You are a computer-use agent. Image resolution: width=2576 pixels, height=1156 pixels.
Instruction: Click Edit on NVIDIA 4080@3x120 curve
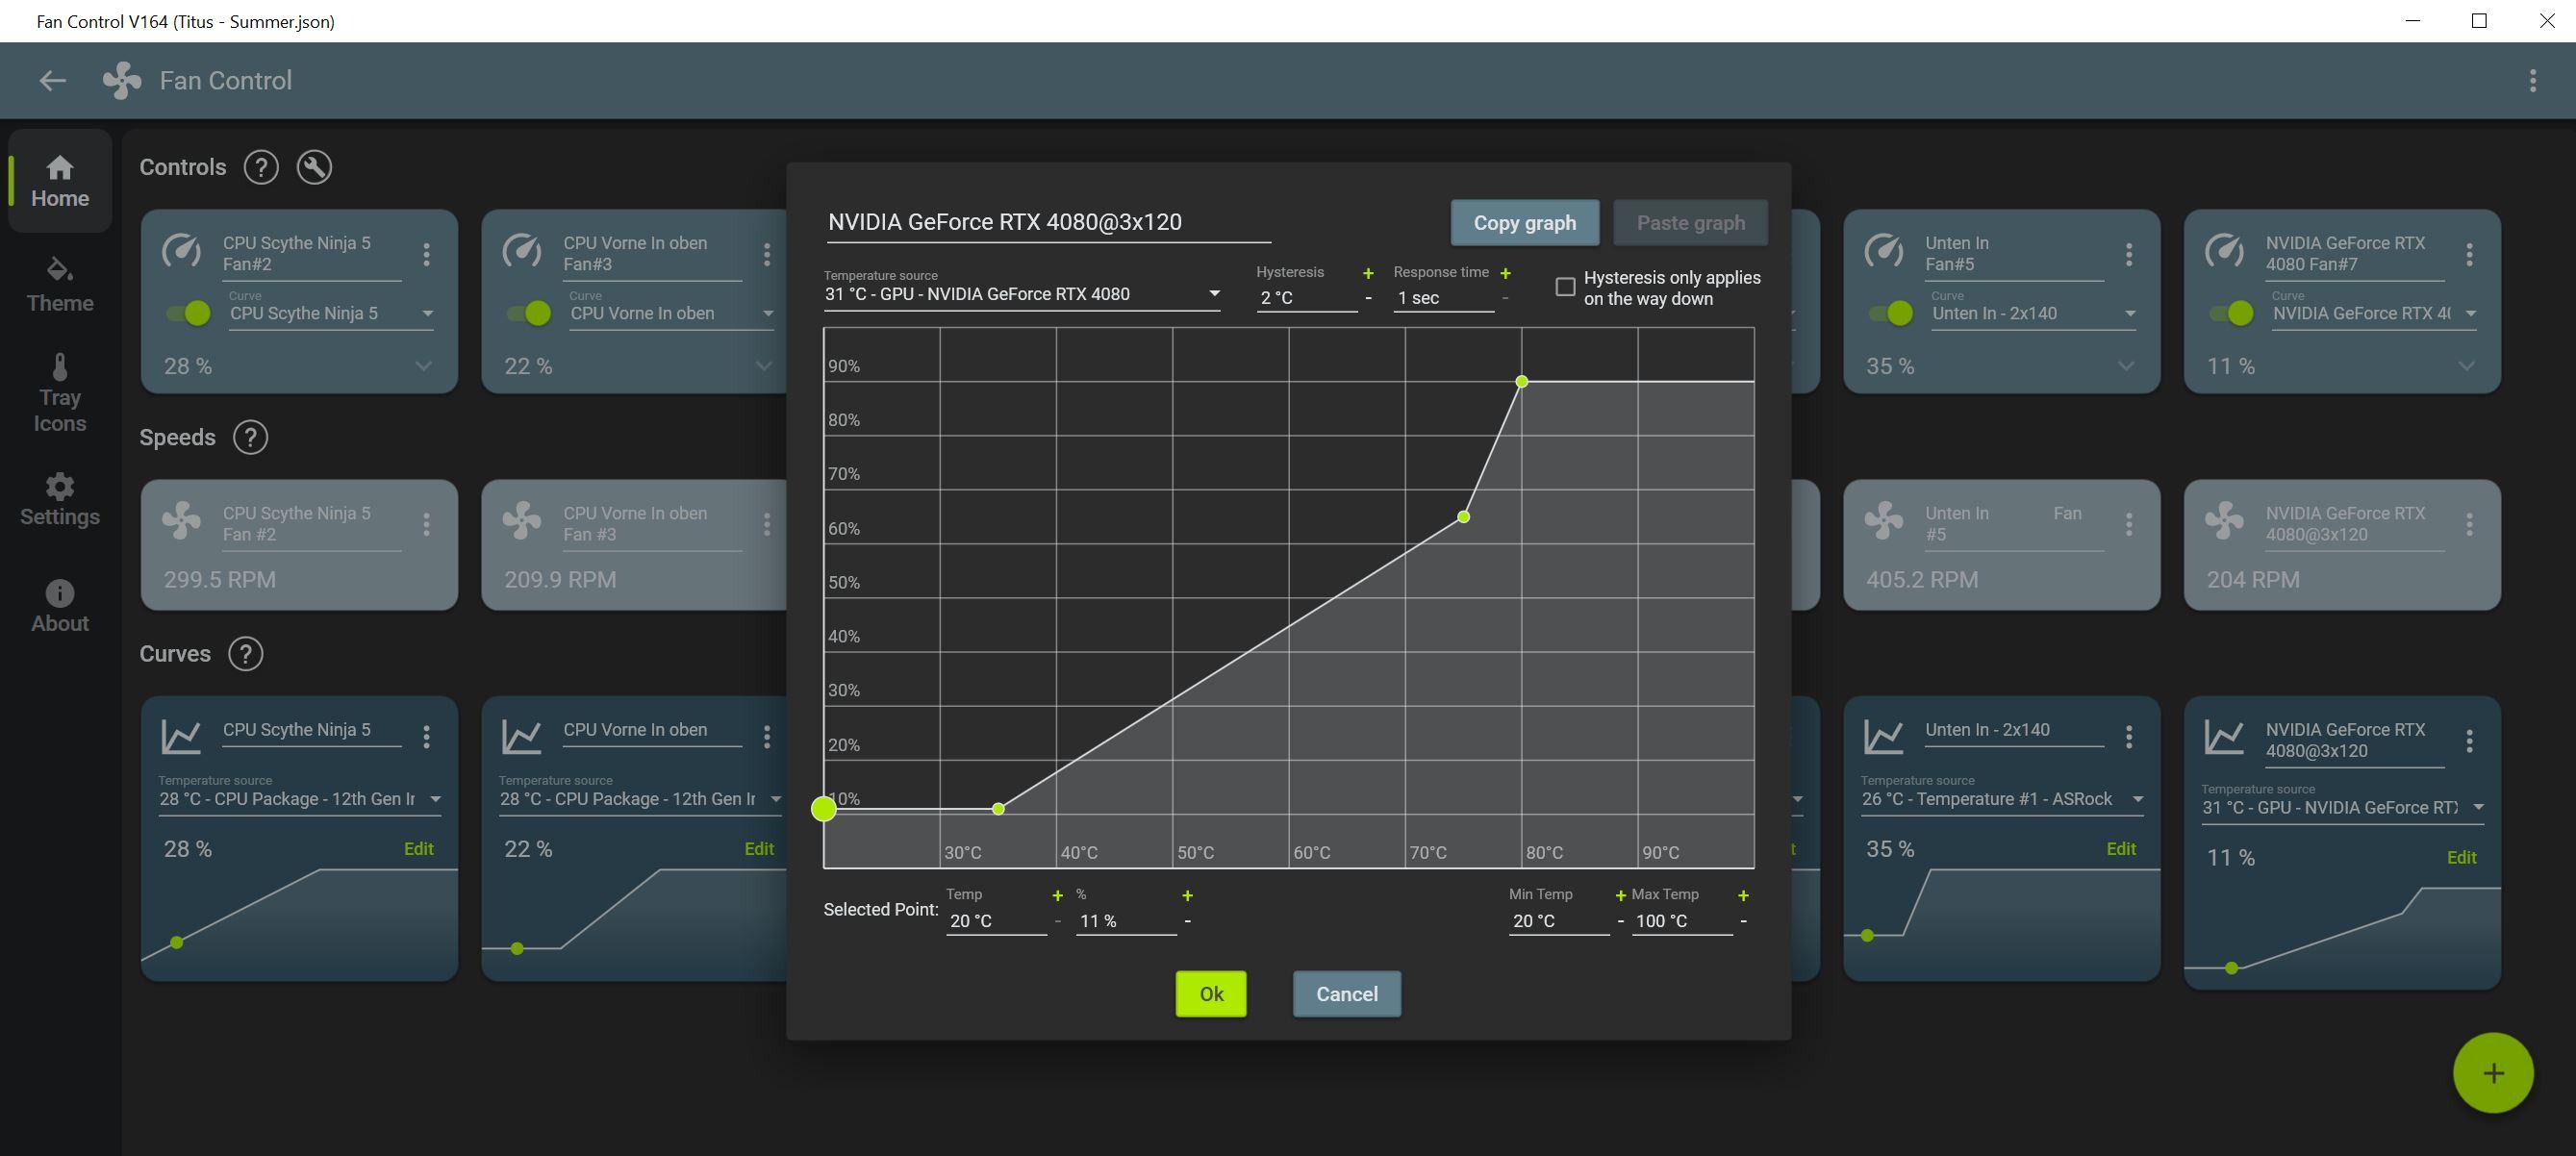click(x=2461, y=858)
